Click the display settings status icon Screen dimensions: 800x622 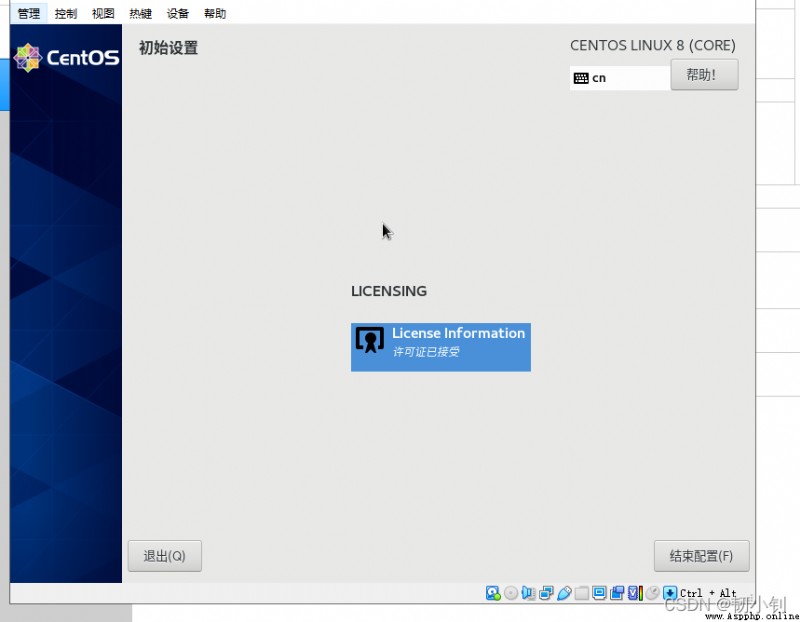(599, 593)
